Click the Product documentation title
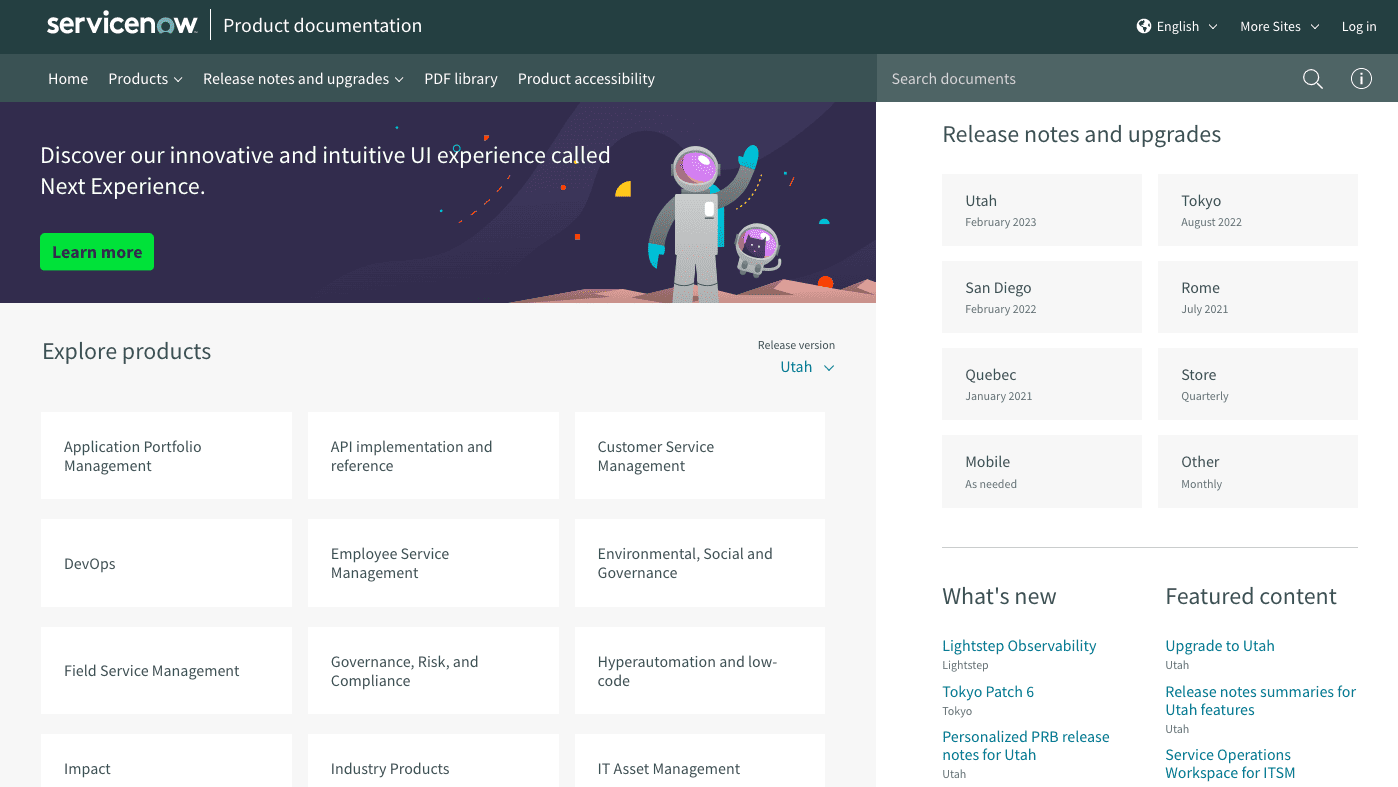 322,26
